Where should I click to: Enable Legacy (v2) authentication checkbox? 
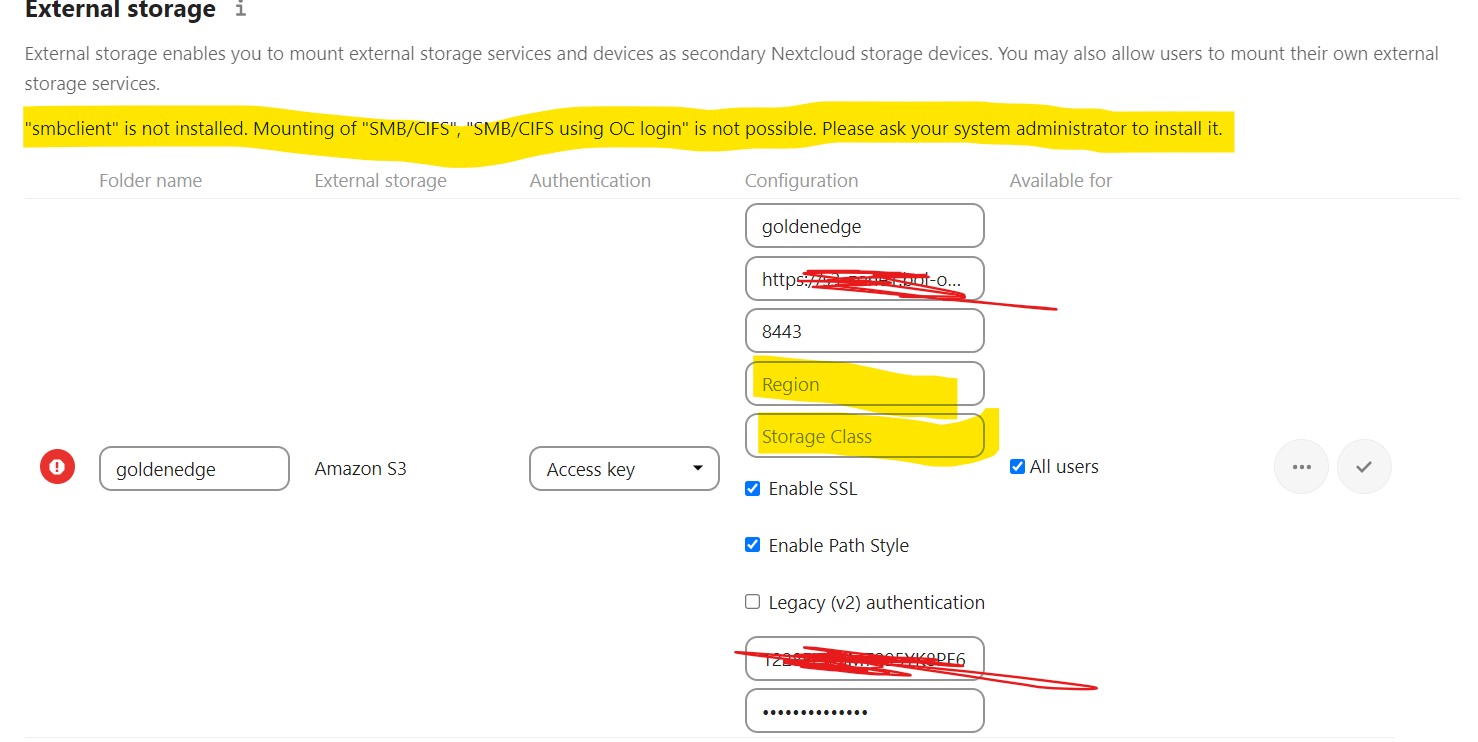[x=753, y=602]
